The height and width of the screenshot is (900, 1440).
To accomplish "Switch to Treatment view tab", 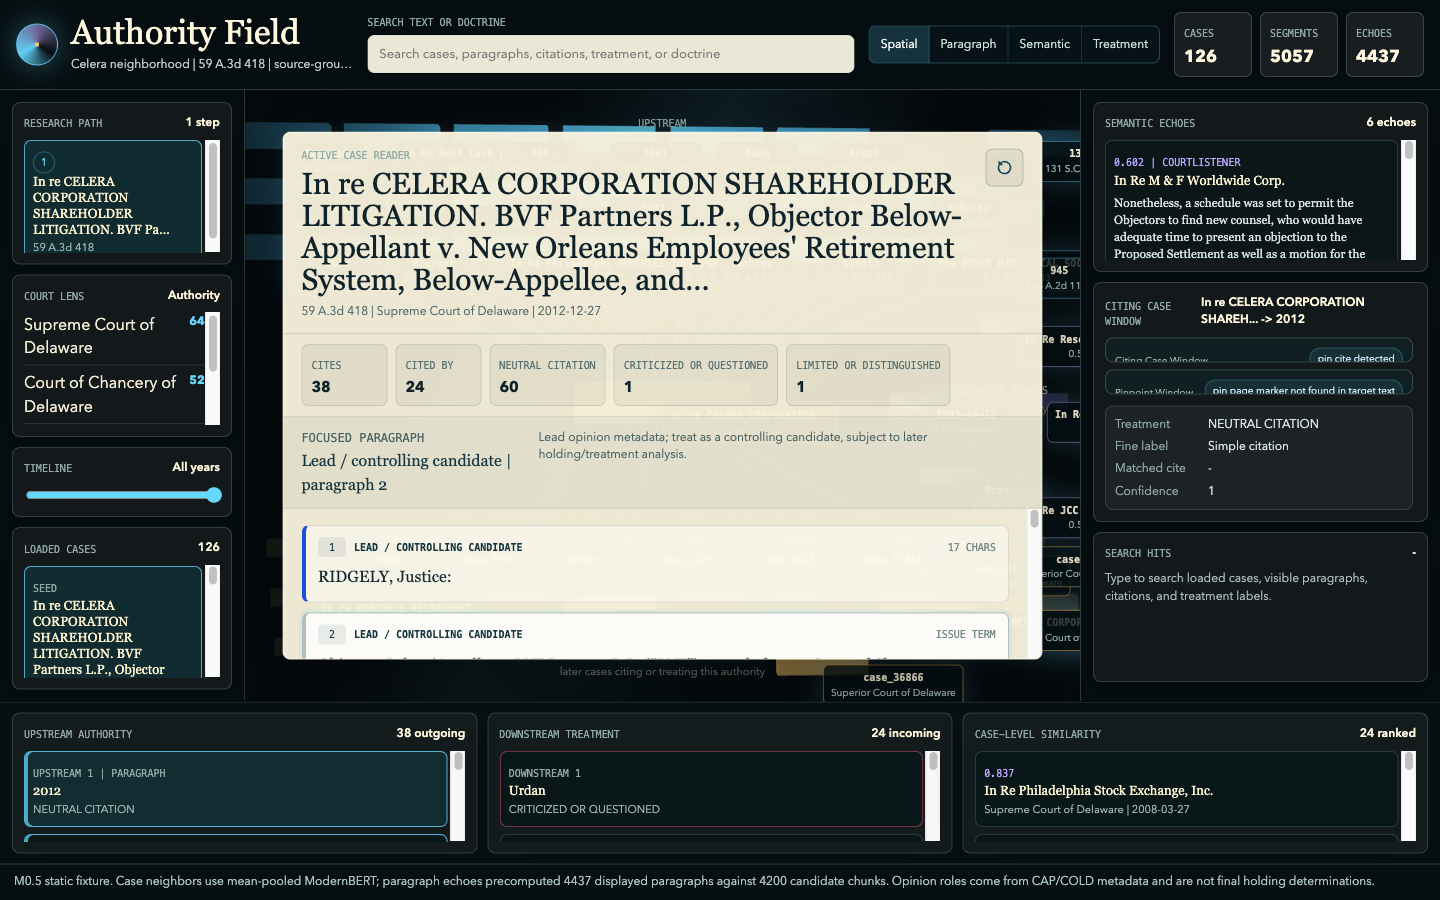I will (1120, 44).
